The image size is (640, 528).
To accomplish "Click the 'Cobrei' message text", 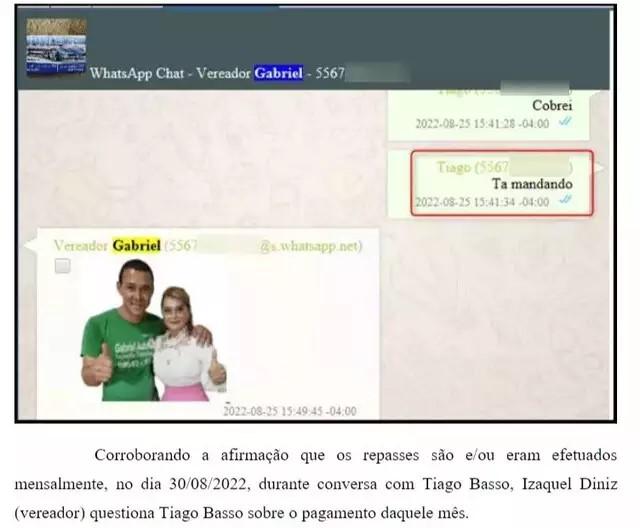I will [551, 105].
